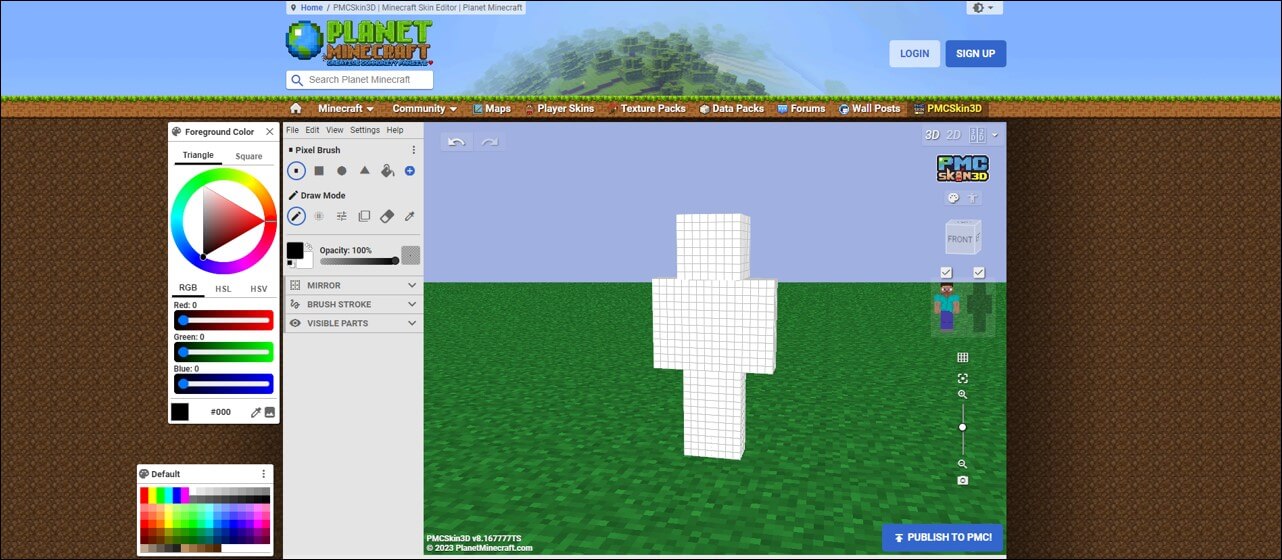
Task: Select the pencil draw mode
Action: pyautogui.click(x=297, y=216)
